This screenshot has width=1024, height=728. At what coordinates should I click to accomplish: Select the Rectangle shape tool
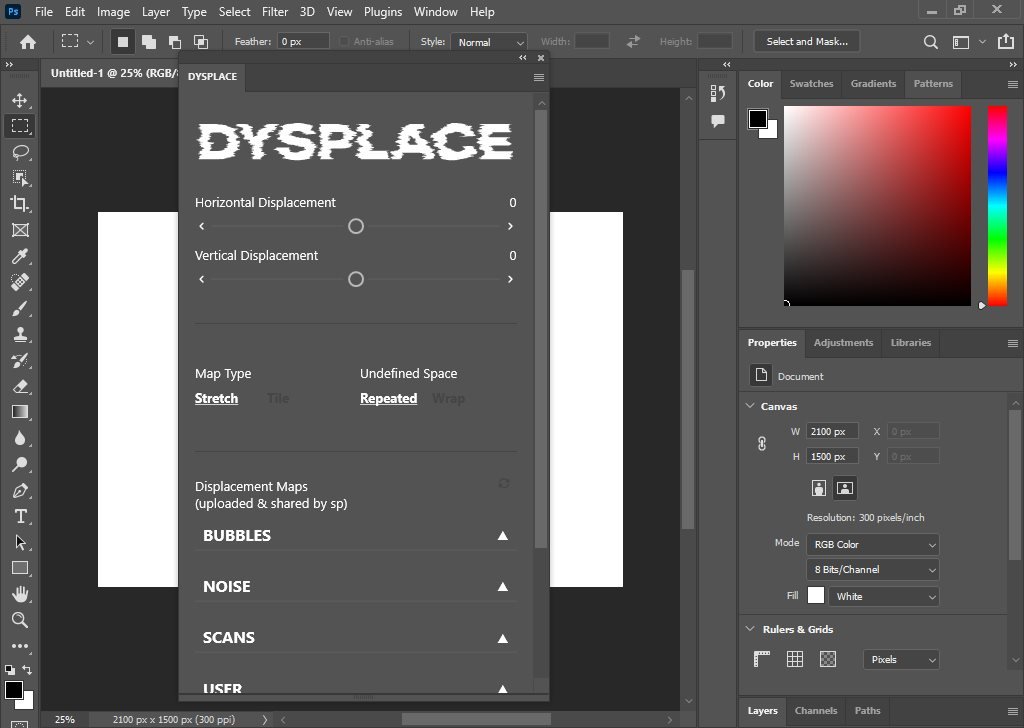pos(20,568)
